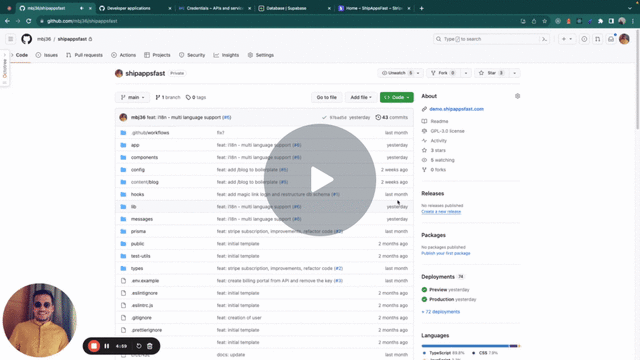
Task: Restart the recording with the redo icon
Action: pyautogui.click(x=139, y=346)
